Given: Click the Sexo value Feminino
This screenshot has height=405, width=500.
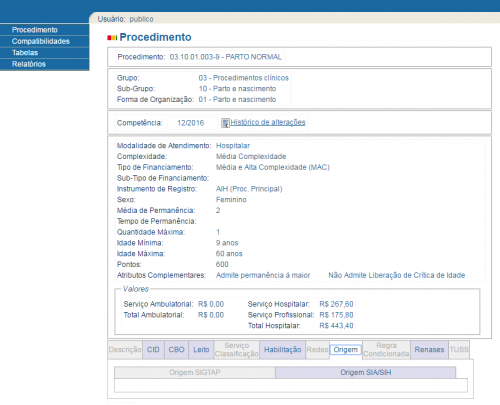Looking at the screenshot, I should 231,200.
